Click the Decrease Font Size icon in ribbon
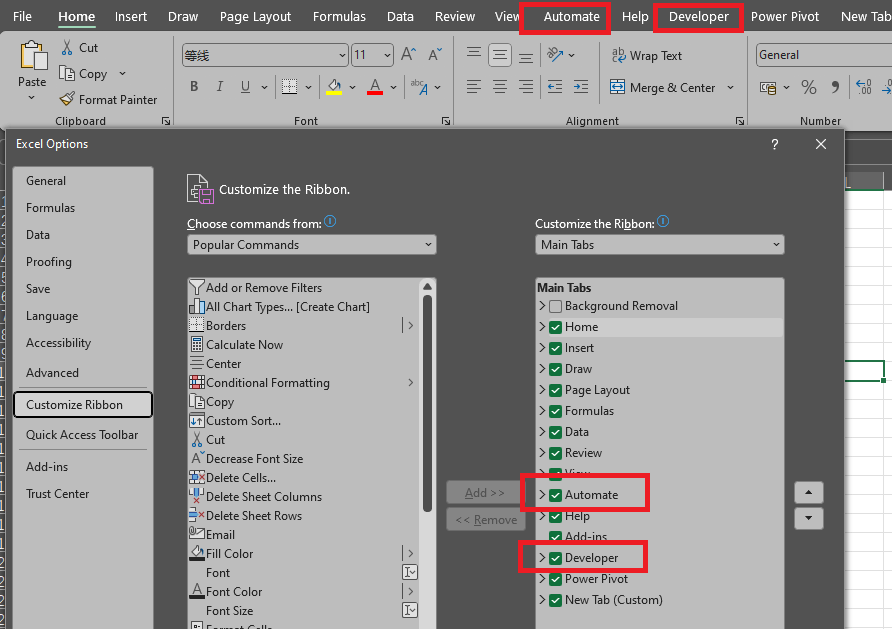 click(x=435, y=55)
